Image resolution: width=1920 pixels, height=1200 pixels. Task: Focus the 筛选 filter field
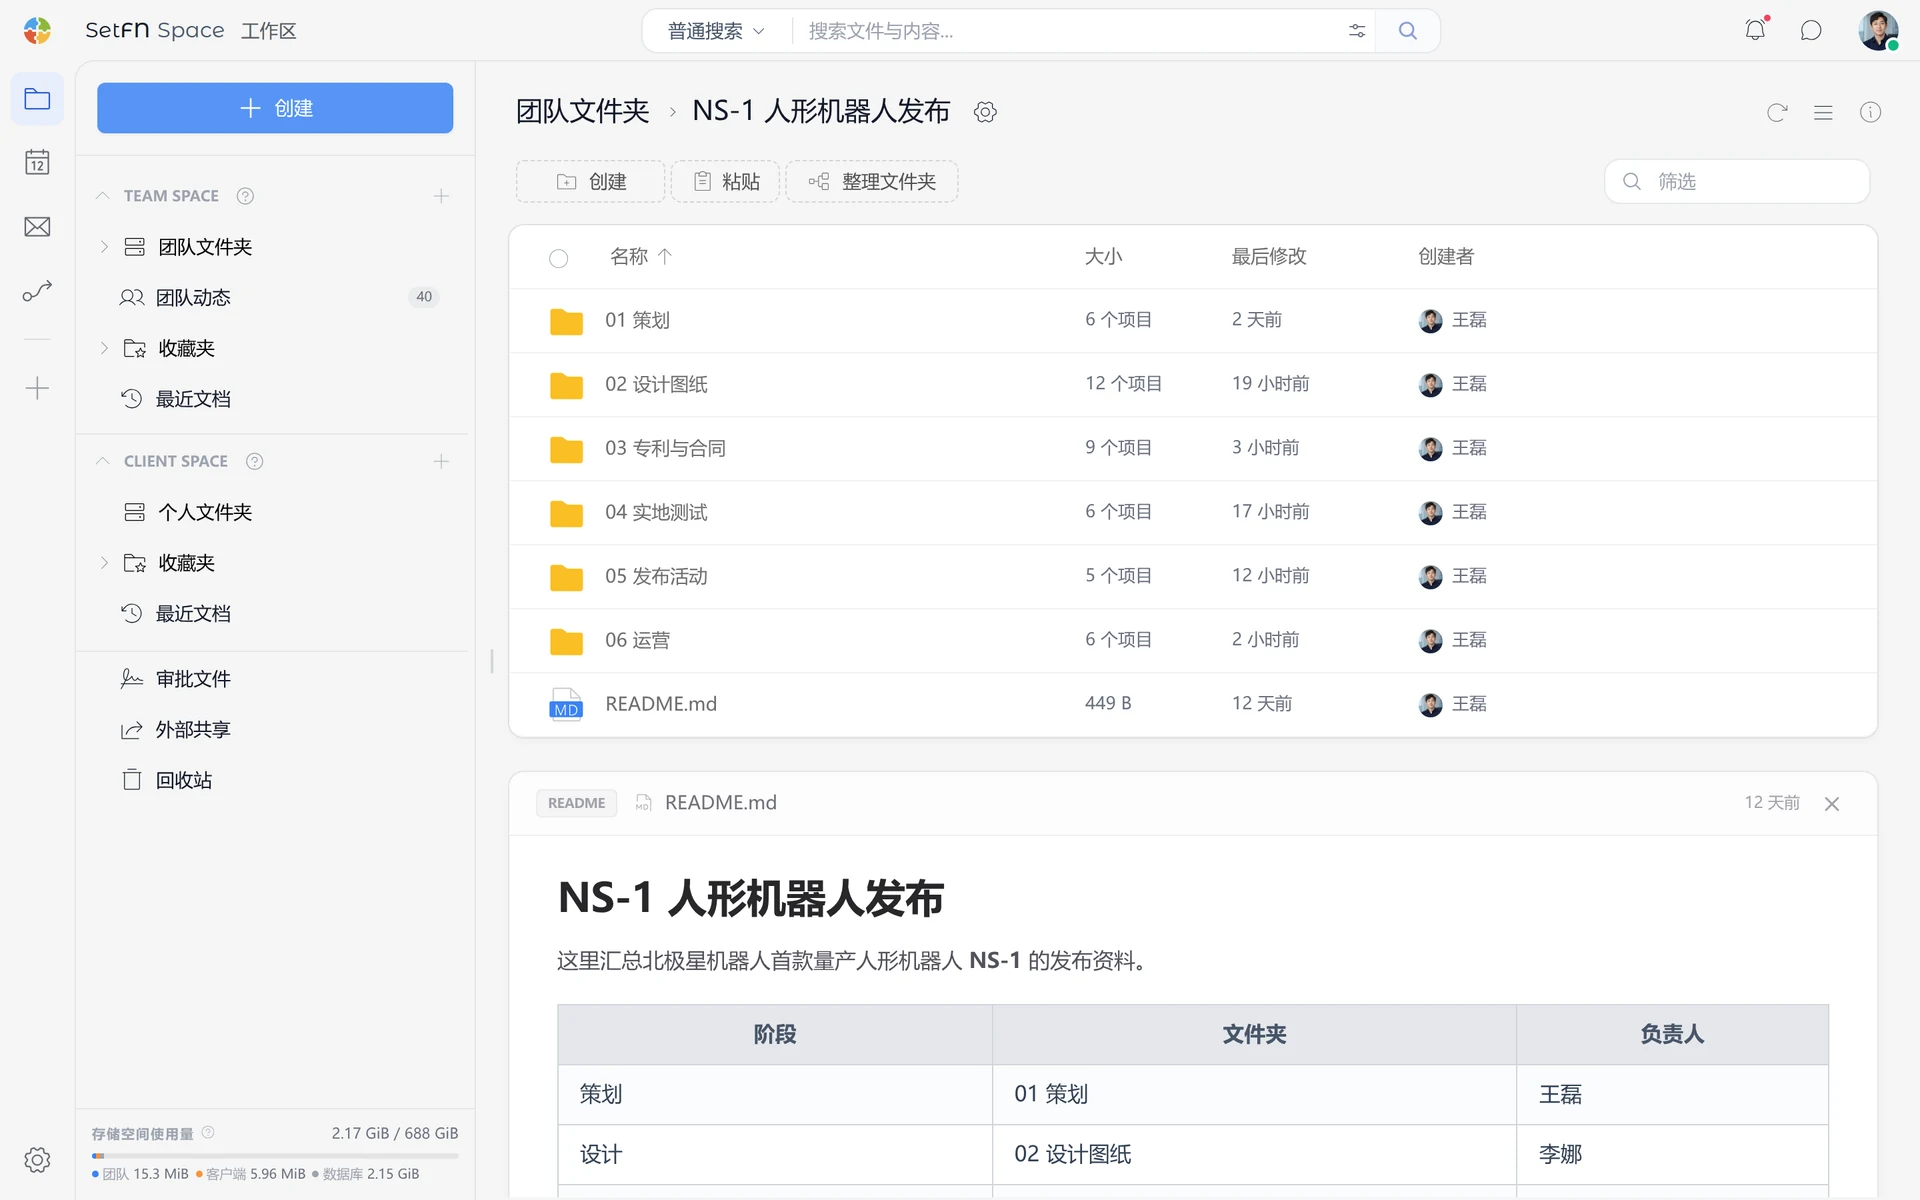[x=1737, y=181]
